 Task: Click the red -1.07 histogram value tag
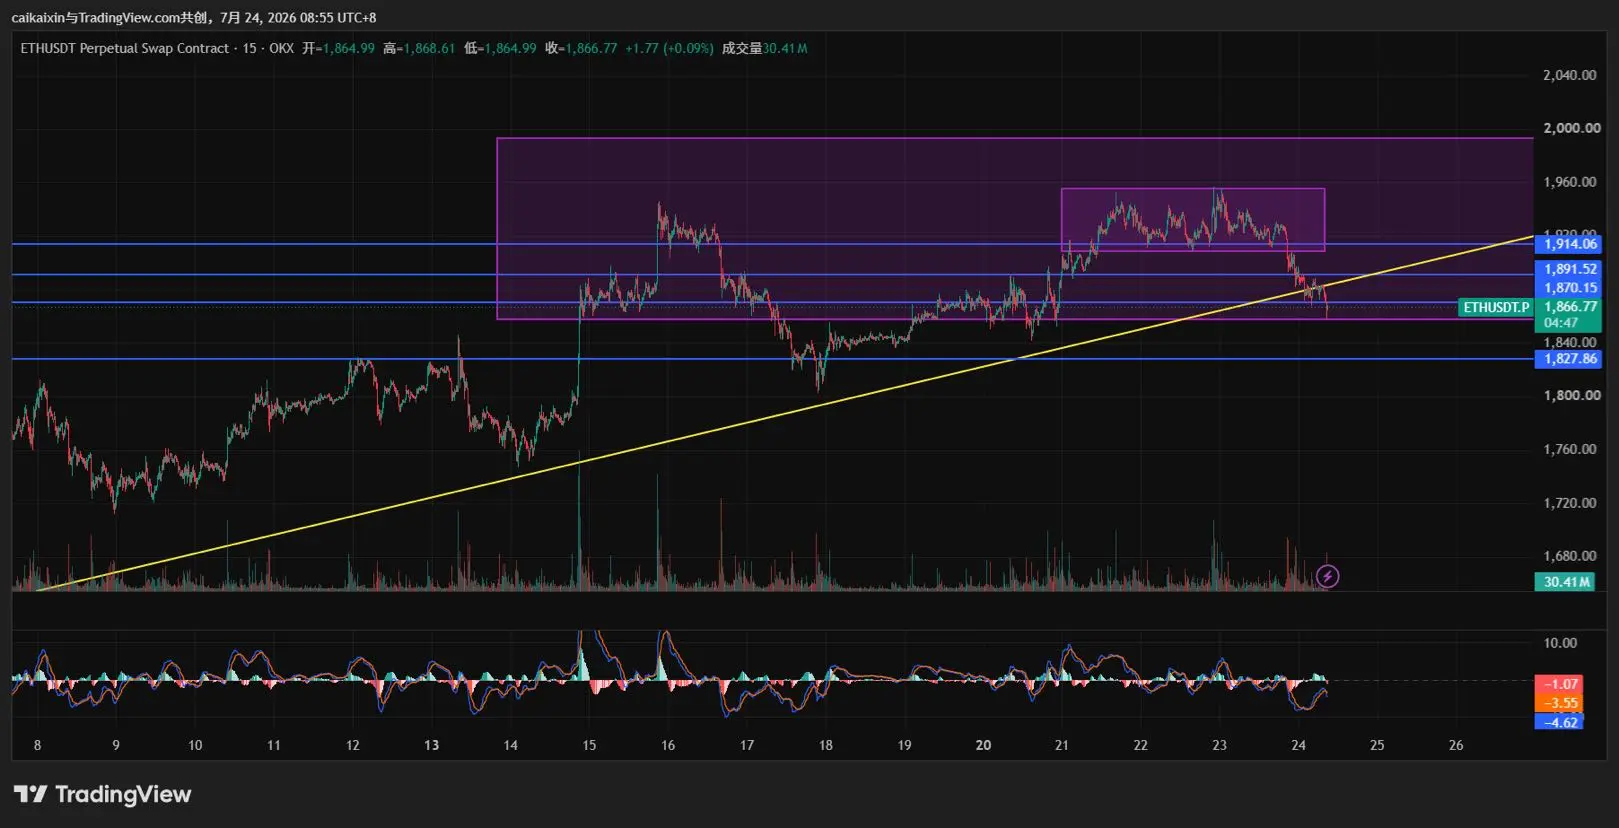1559,684
